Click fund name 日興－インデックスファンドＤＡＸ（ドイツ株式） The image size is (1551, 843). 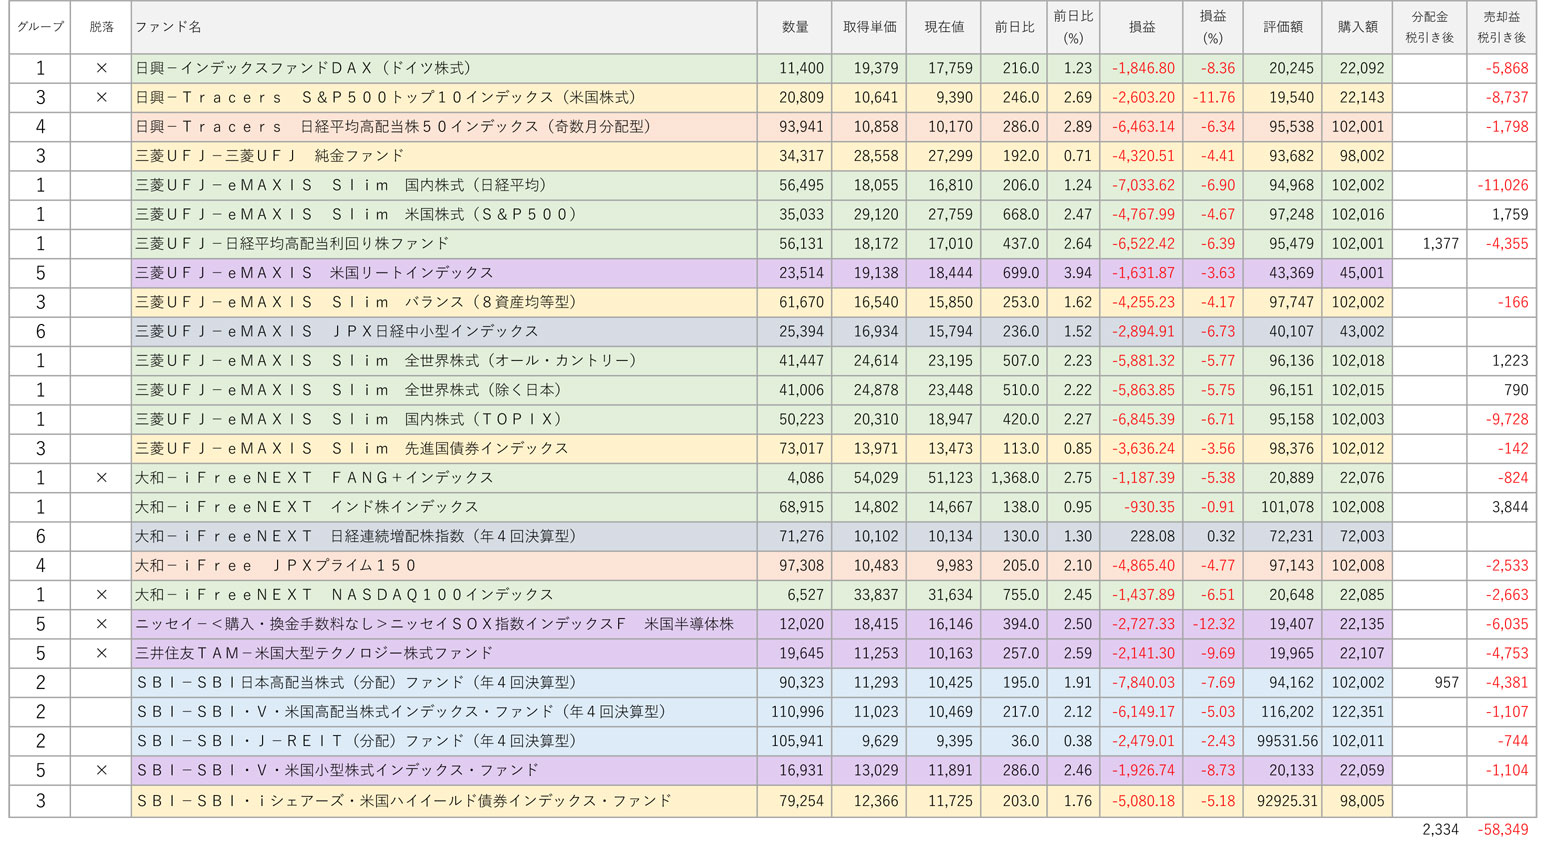pyautogui.click(x=303, y=68)
